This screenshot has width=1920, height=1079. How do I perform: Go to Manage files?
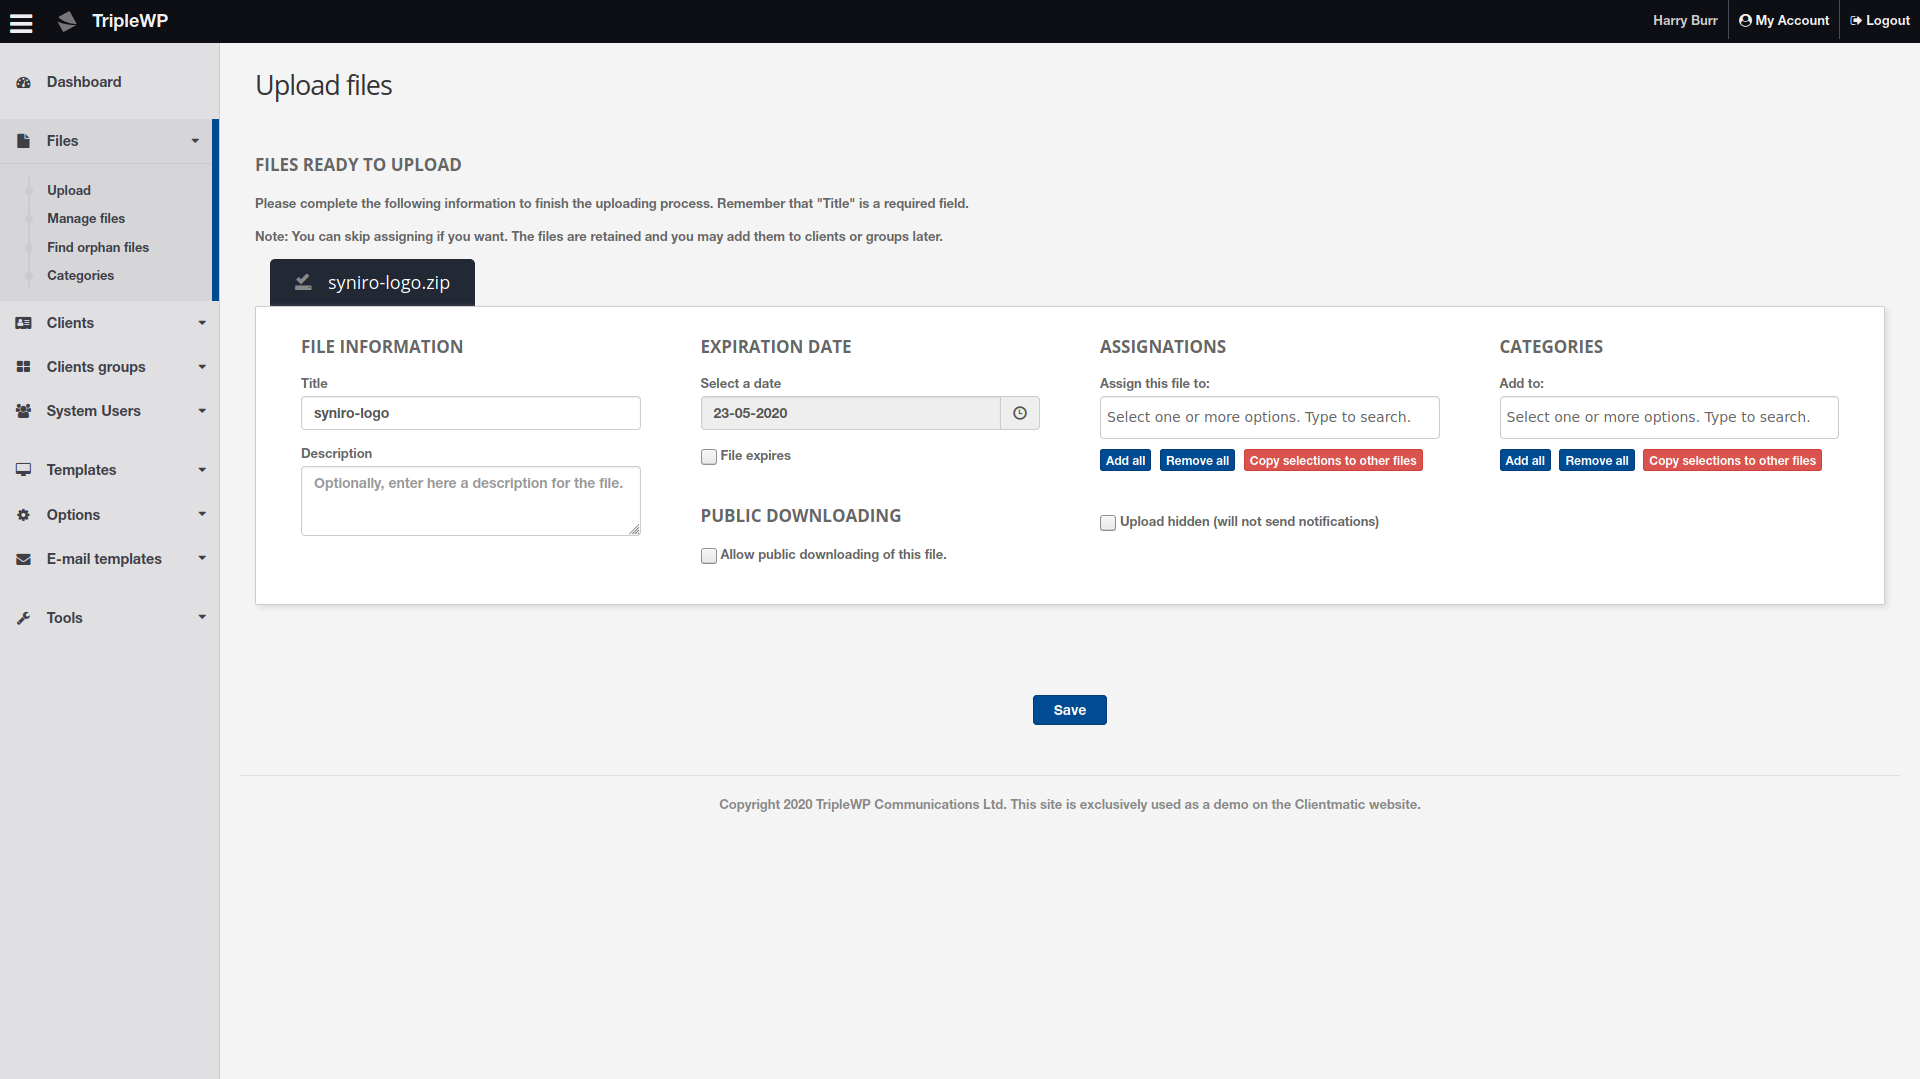[x=86, y=218]
